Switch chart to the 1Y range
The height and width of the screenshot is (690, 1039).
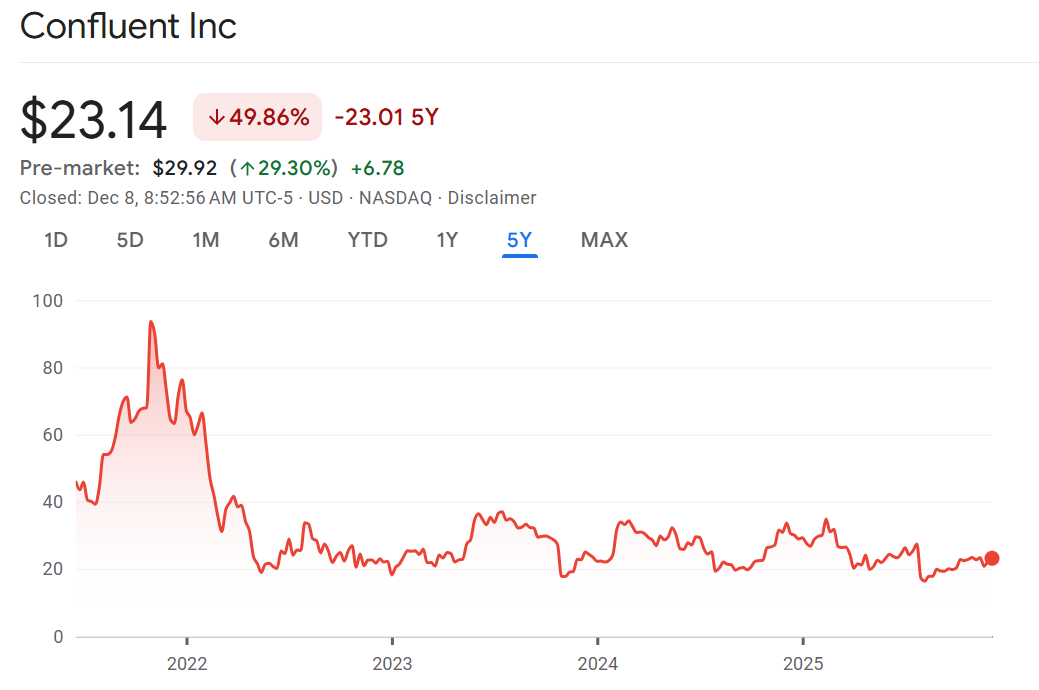point(447,240)
